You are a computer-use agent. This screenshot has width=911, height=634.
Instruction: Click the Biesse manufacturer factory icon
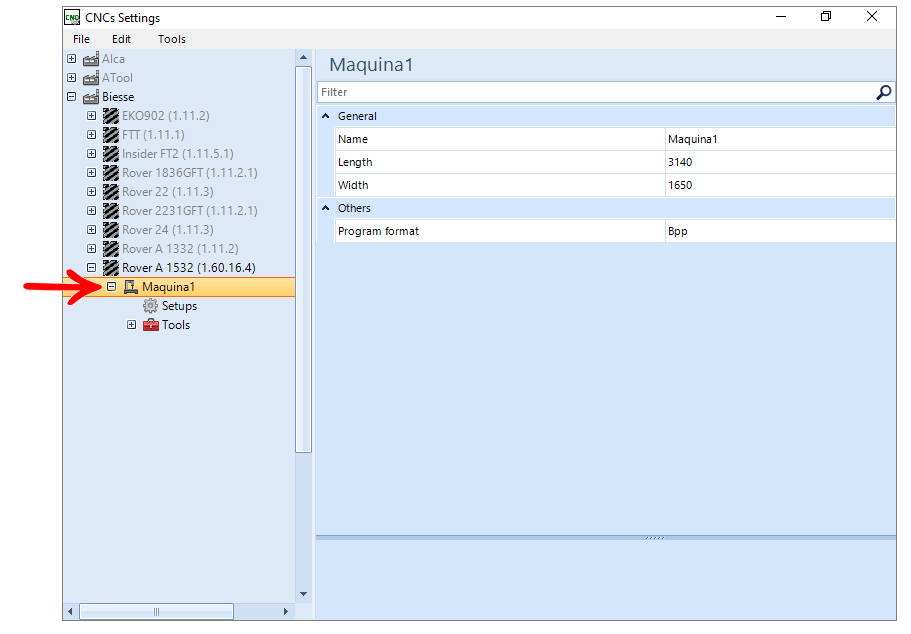[x=91, y=97]
